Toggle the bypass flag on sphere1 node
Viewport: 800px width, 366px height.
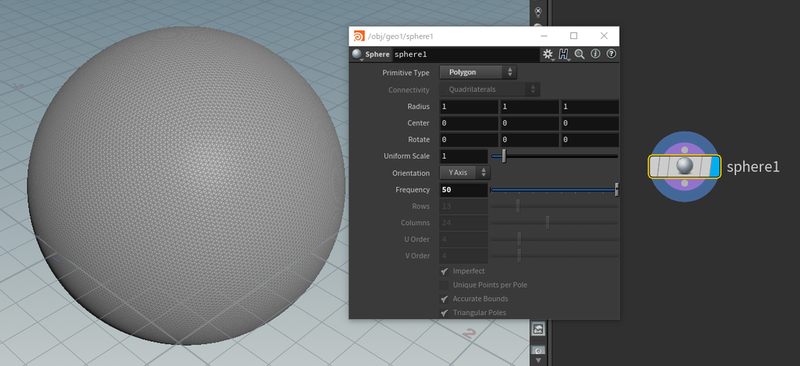[655, 166]
